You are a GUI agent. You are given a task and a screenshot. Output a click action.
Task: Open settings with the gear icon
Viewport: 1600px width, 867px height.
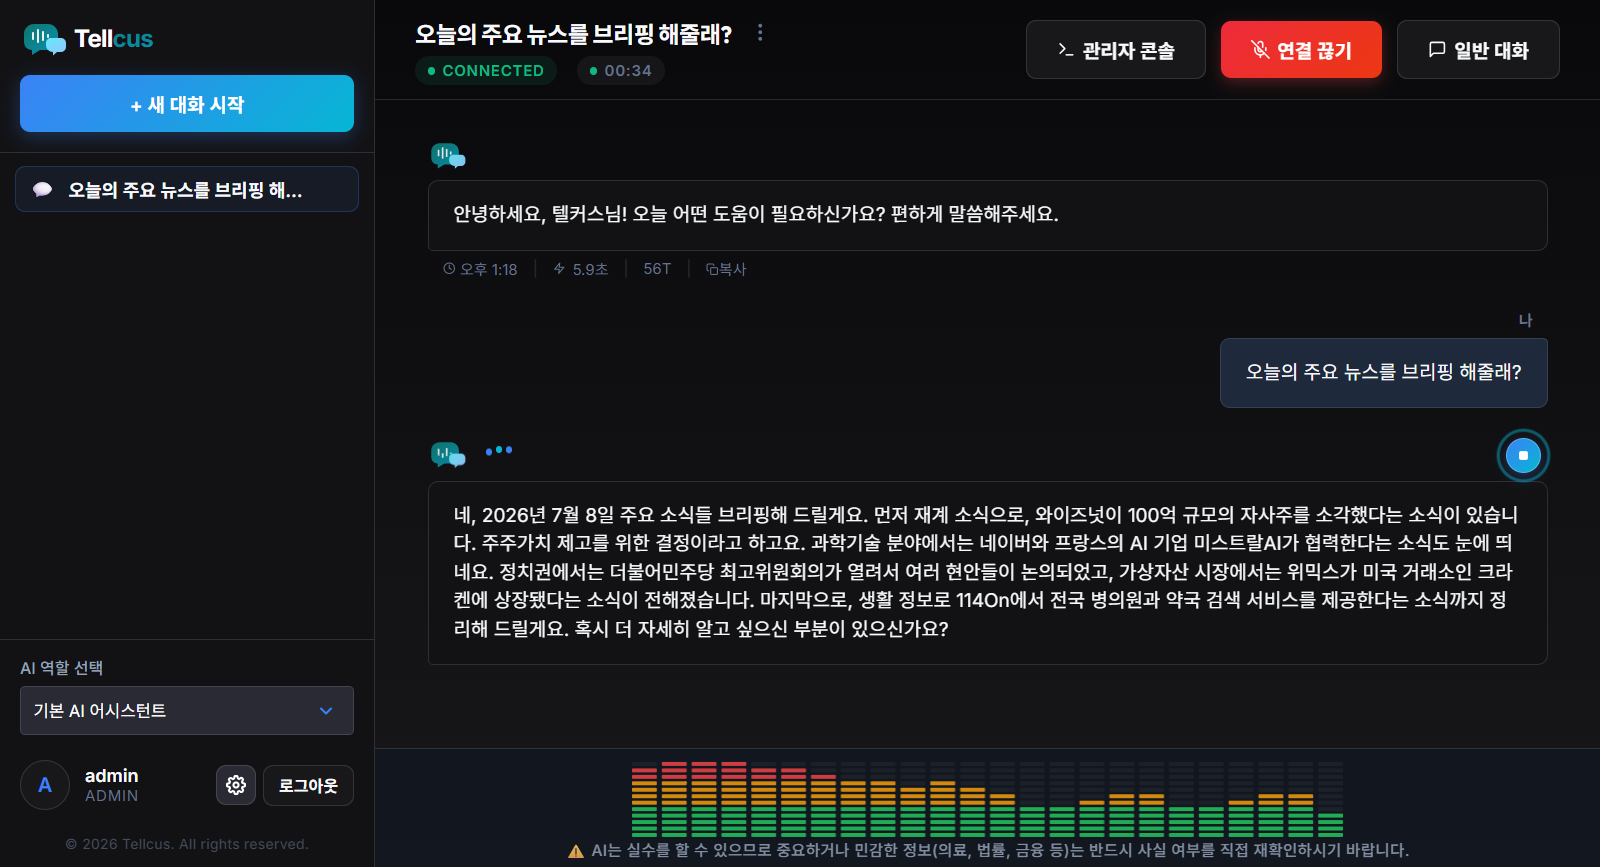click(236, 785)
